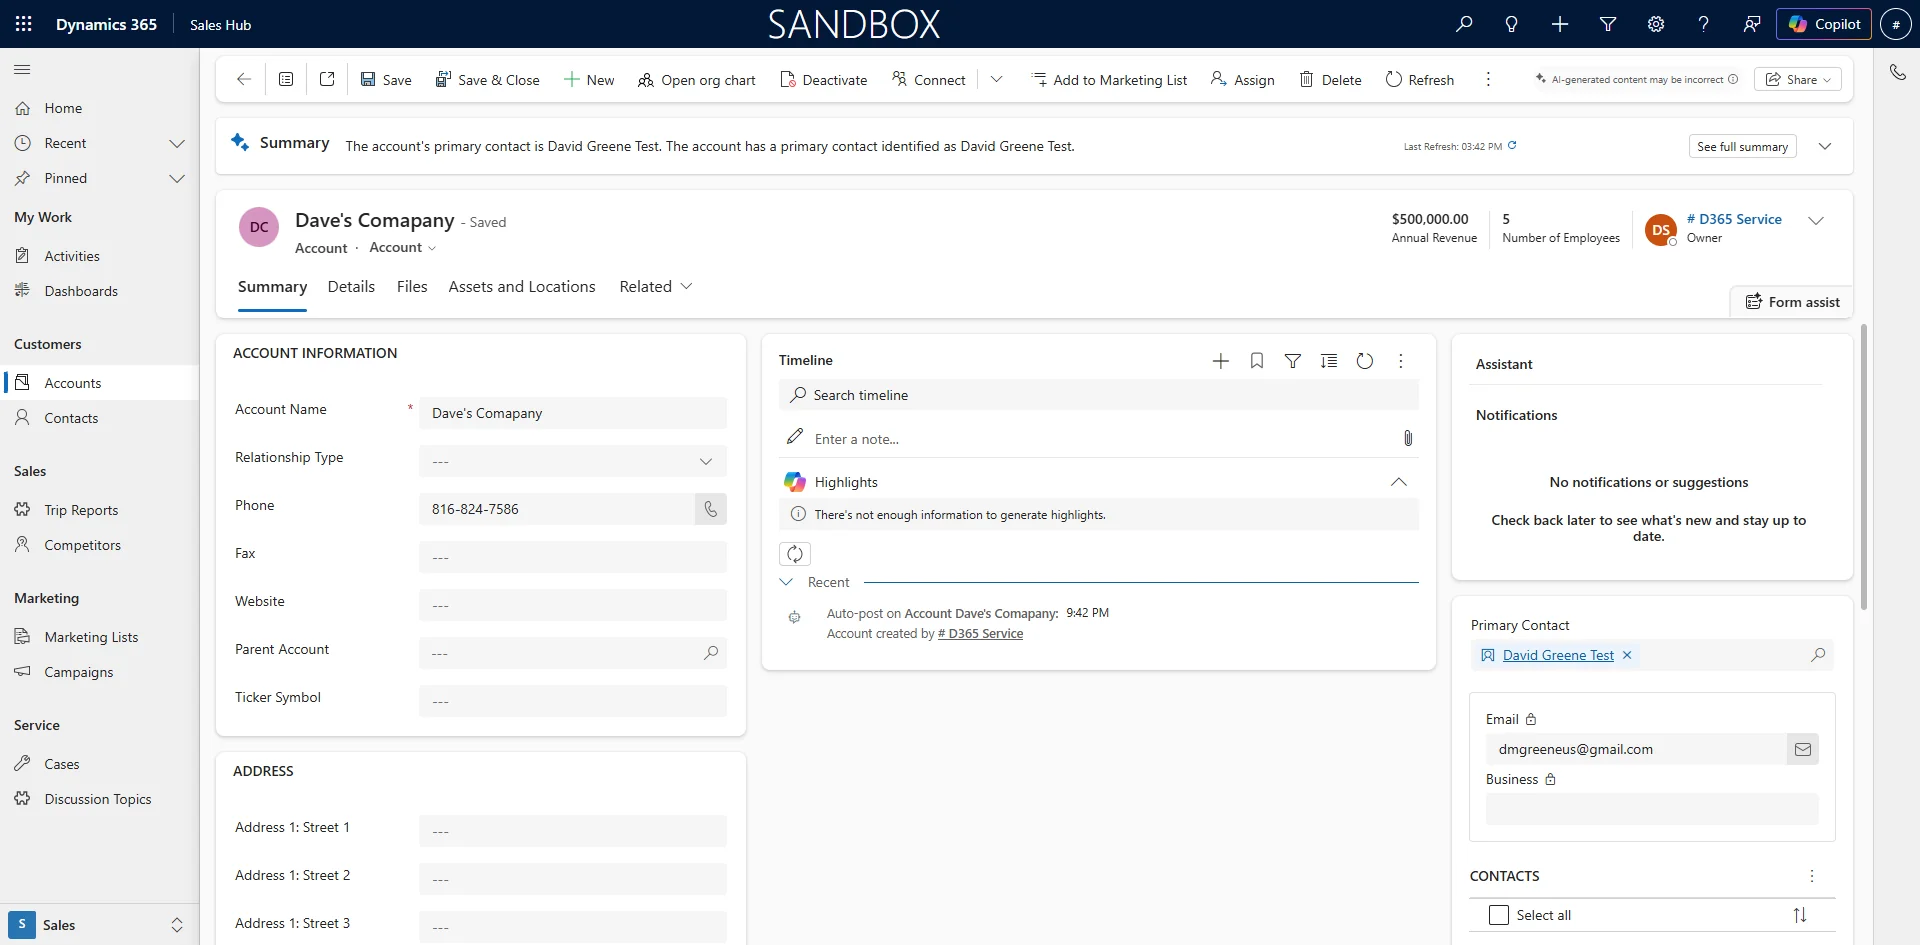The width and height of the screenshot is (1920, 945).
Task: Refresh the Highlights section in the timeline
Action: pyautogui.click(x=794, y=553)
